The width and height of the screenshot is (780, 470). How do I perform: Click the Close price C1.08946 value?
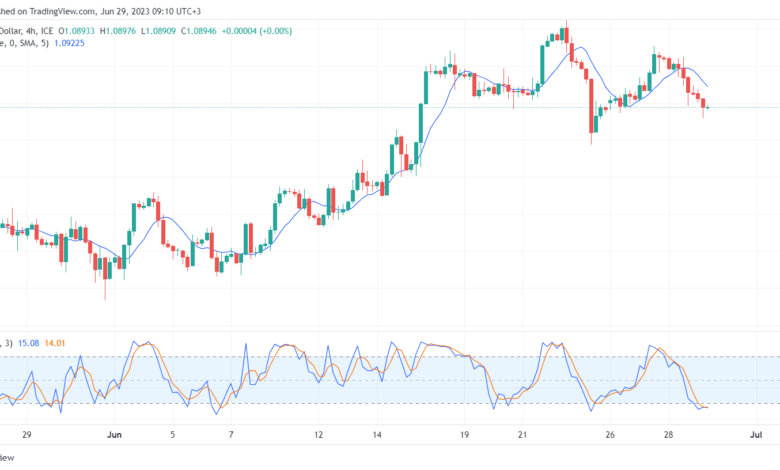click(198, 31)
